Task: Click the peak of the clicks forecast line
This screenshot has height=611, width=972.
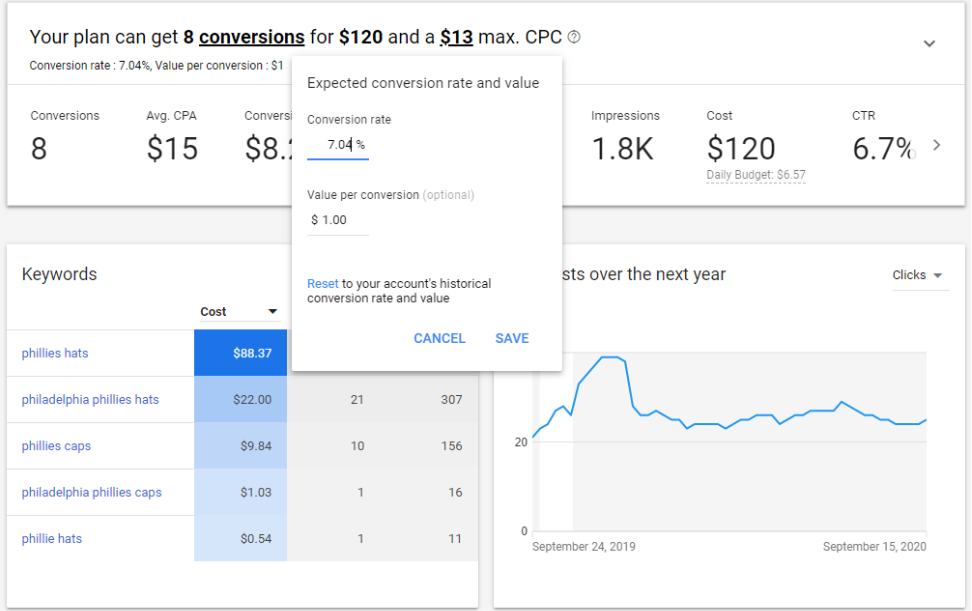Action: [612, 357]
